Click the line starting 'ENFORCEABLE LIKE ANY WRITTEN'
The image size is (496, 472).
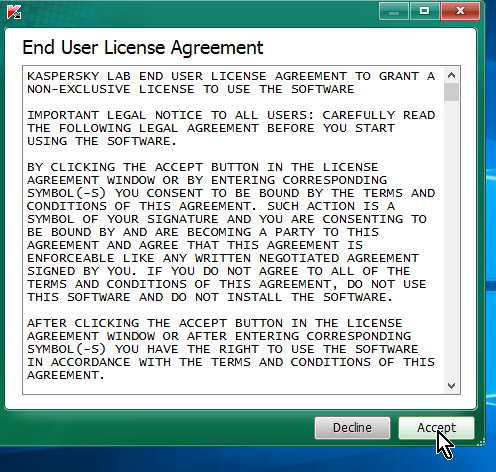tap(223, 258)
